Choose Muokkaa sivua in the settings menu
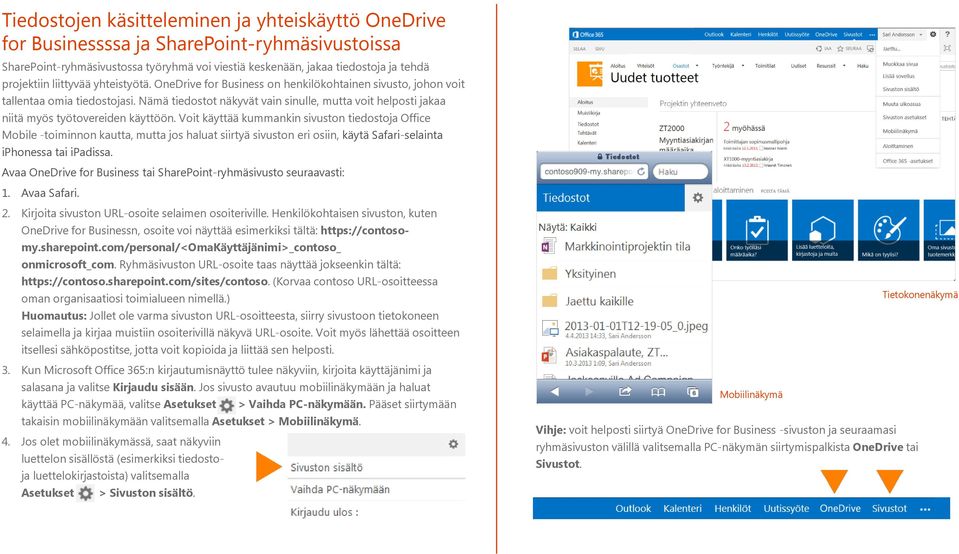959x554 pixels. click(900, 64)
